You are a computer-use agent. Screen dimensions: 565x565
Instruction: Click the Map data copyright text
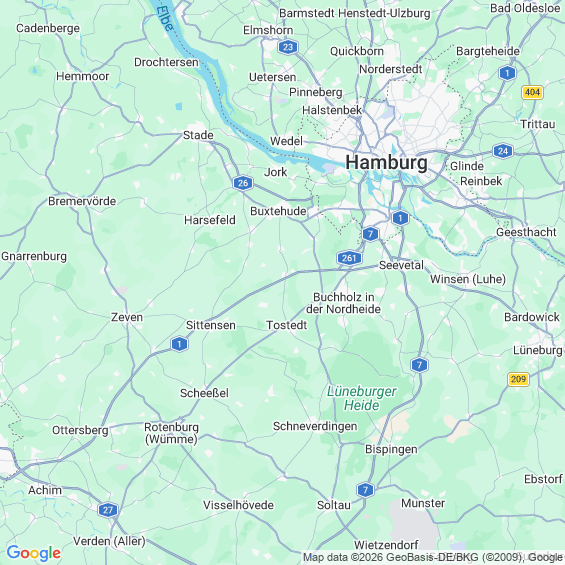(433, 557)
